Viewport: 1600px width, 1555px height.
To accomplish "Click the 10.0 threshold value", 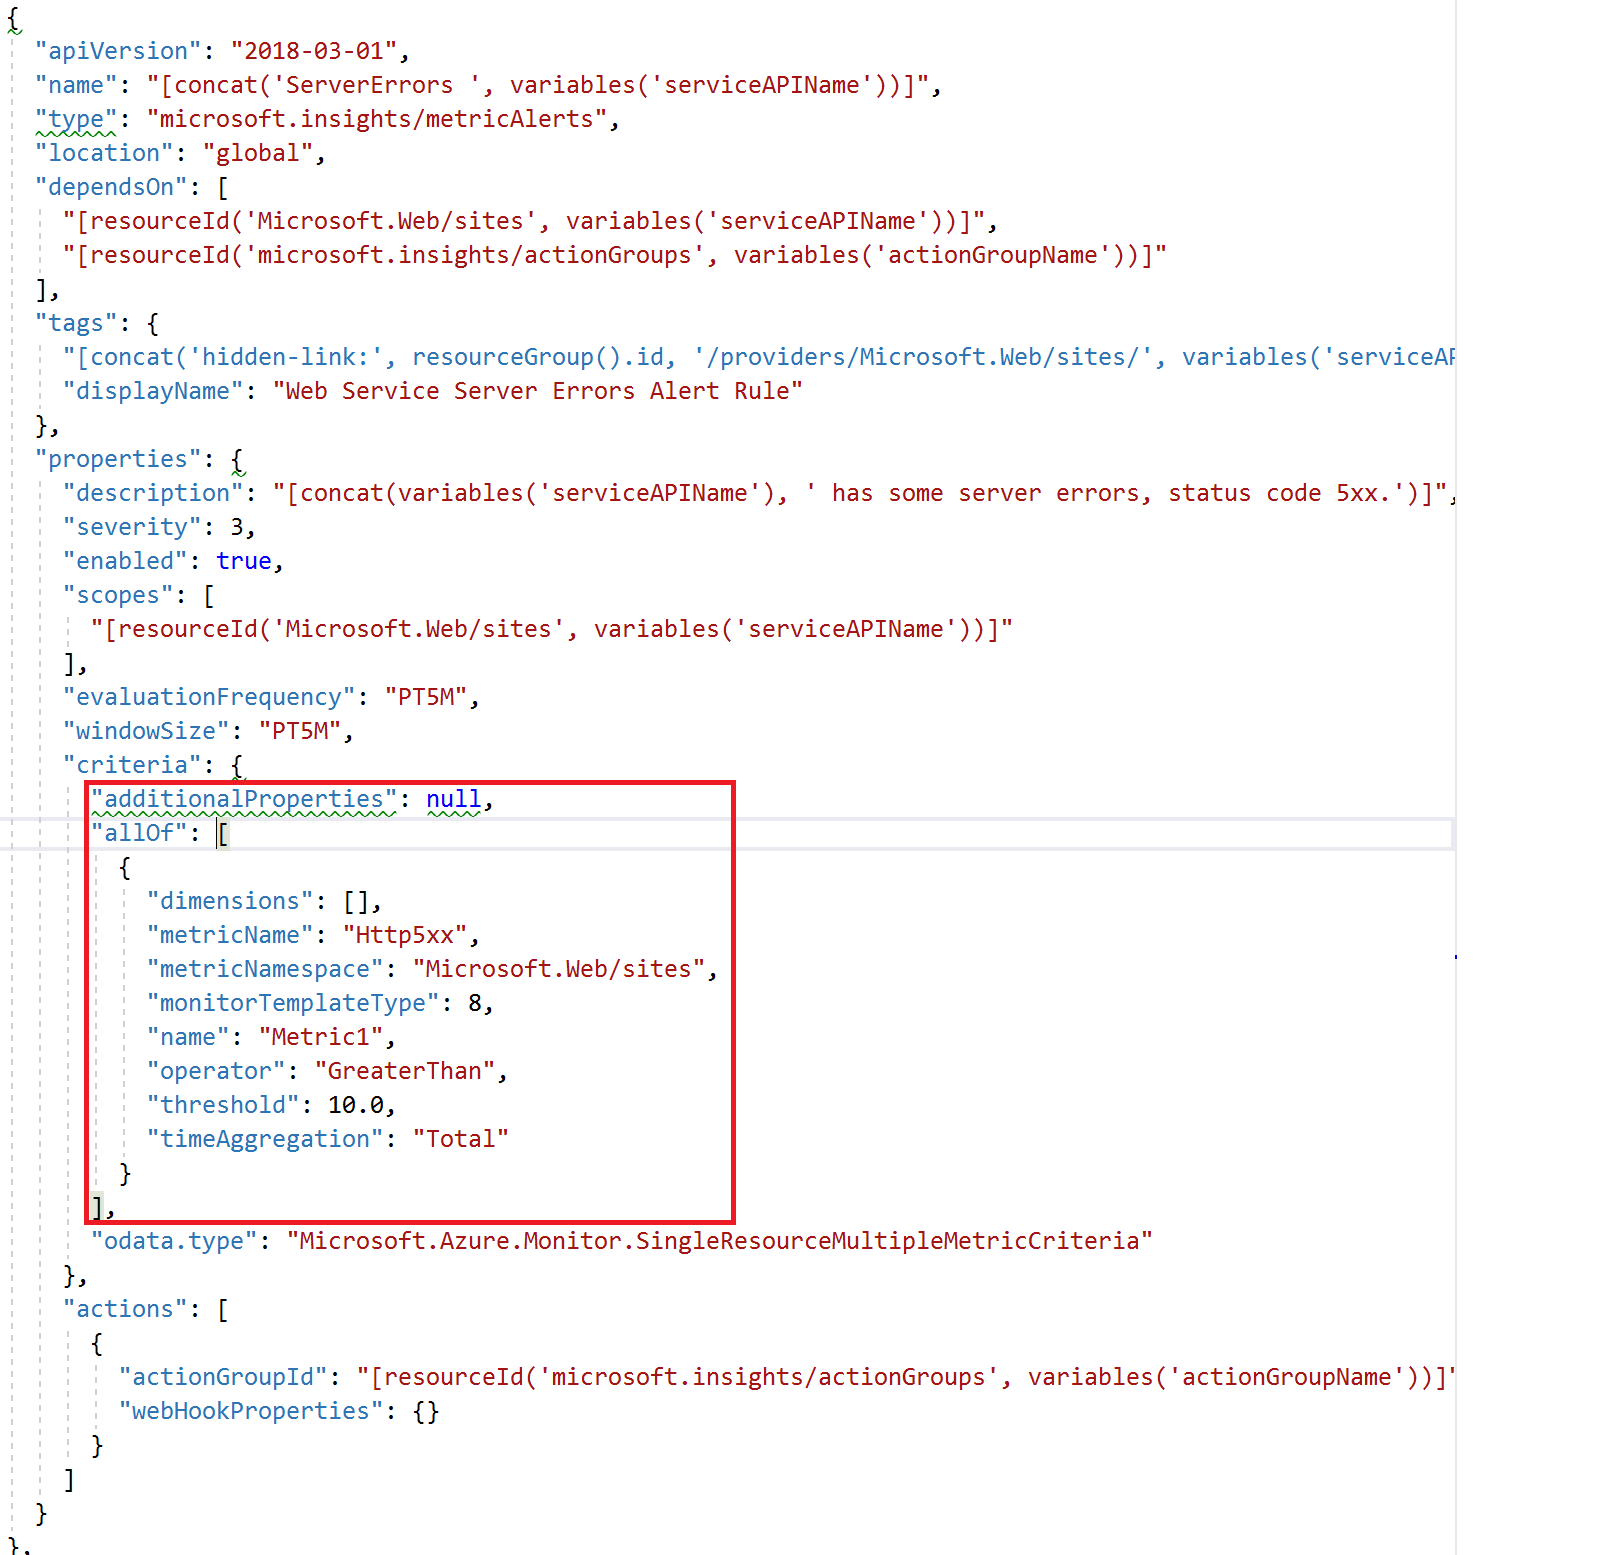I will tap(356, 1105).
